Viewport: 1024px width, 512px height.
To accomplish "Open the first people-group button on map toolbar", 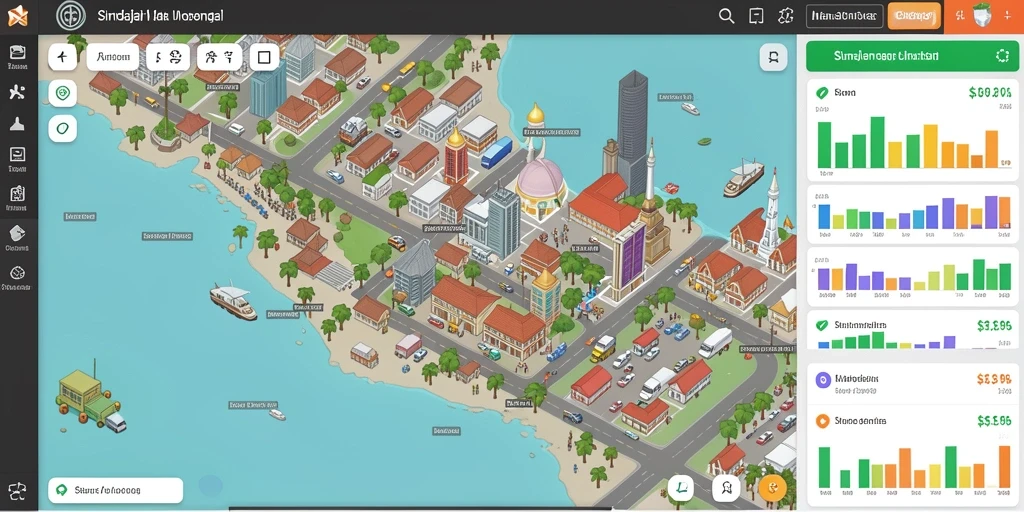I will 168,57.
